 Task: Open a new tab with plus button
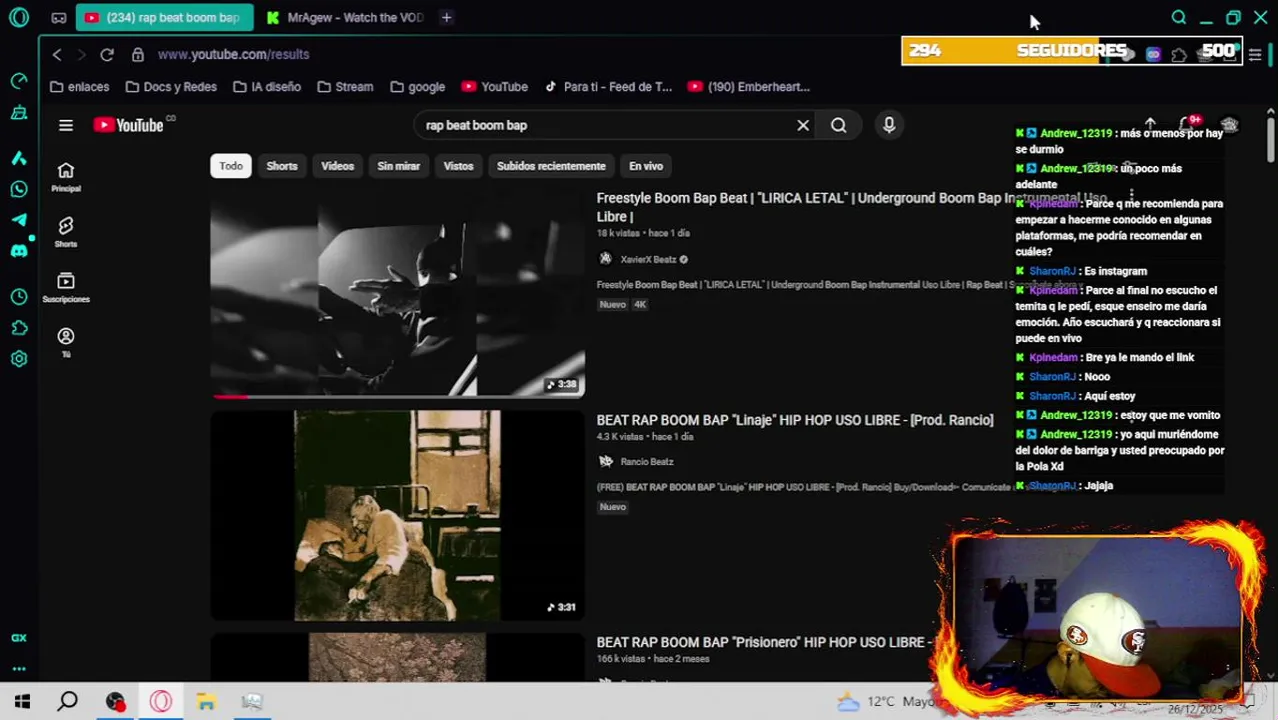click(x=447, y=17)
